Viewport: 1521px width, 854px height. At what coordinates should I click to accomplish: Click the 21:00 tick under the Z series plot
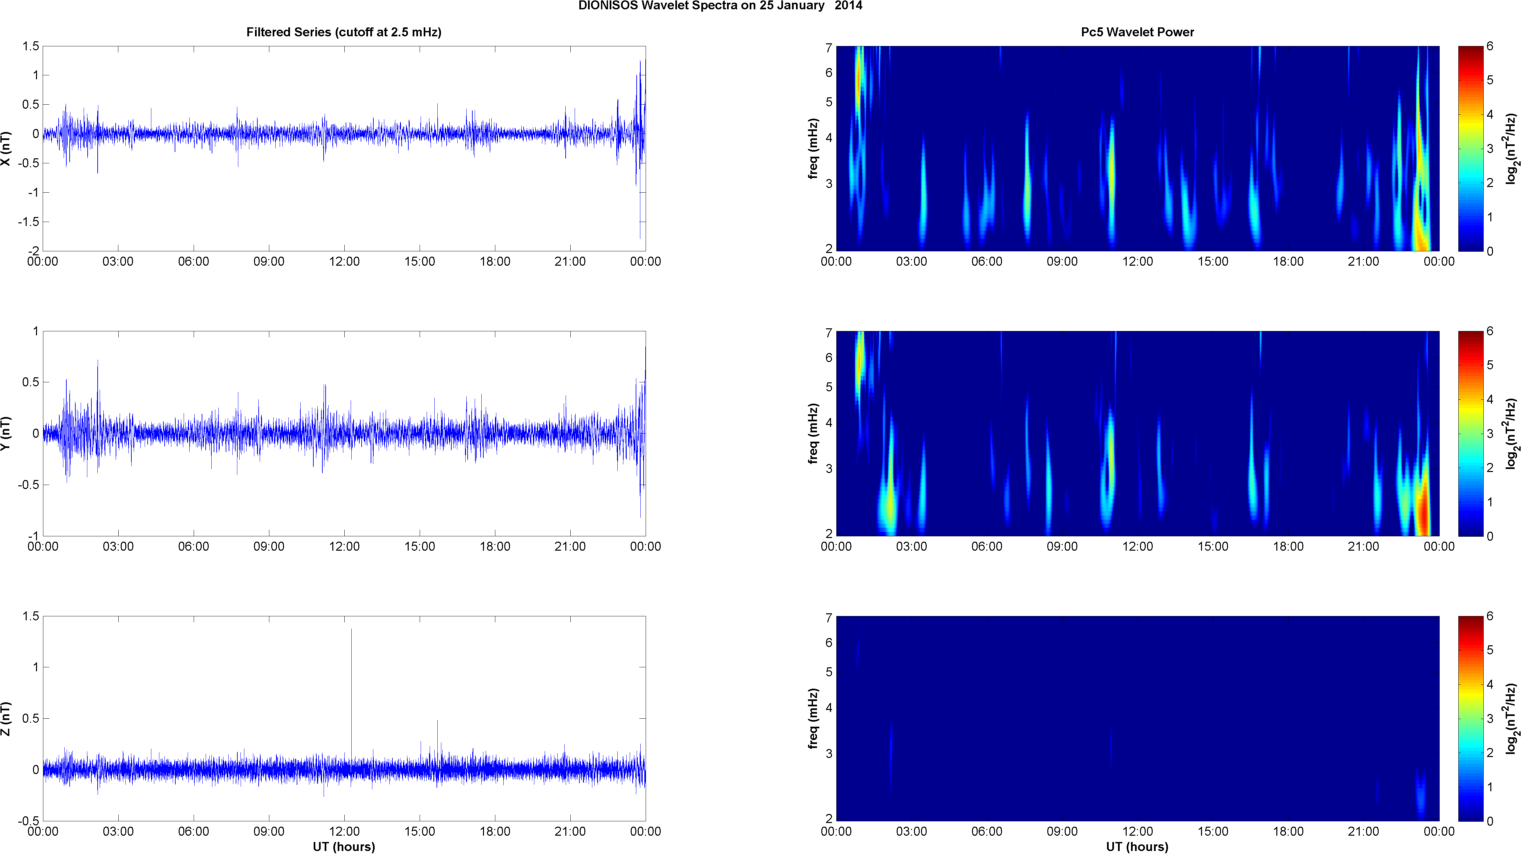[570, 832]
